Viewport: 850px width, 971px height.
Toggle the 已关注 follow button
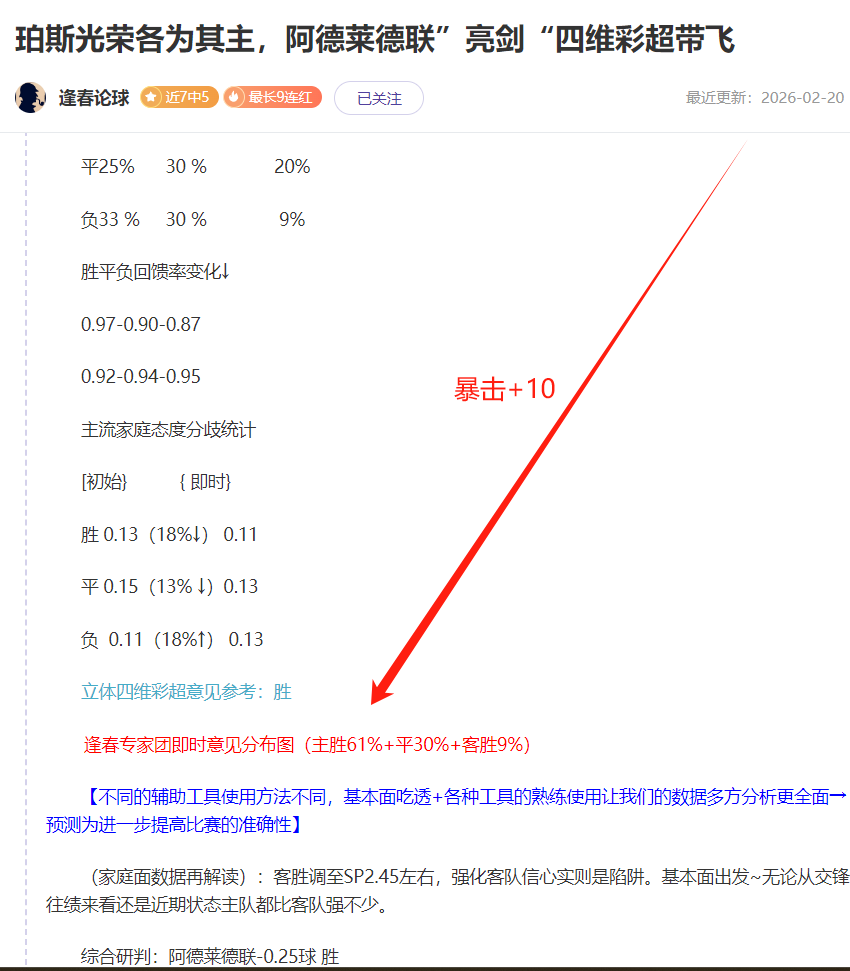[378, 98]
